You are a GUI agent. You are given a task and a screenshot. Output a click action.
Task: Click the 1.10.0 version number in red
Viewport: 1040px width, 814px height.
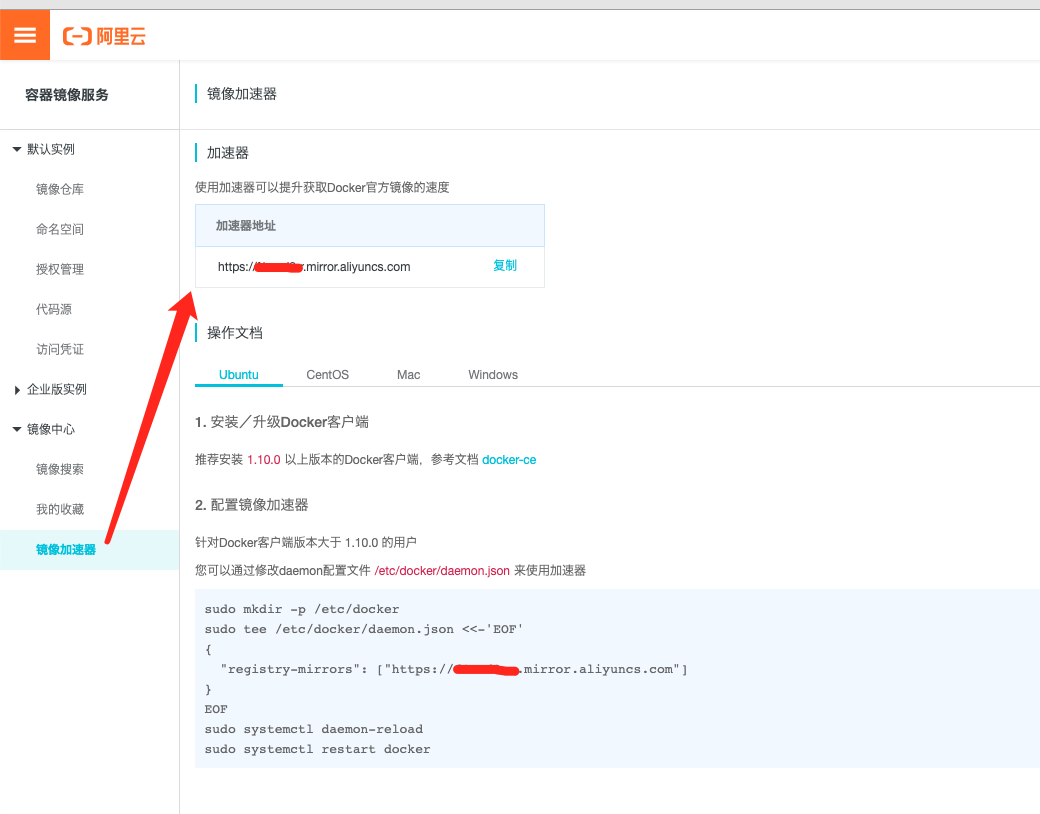coord(264,460)
